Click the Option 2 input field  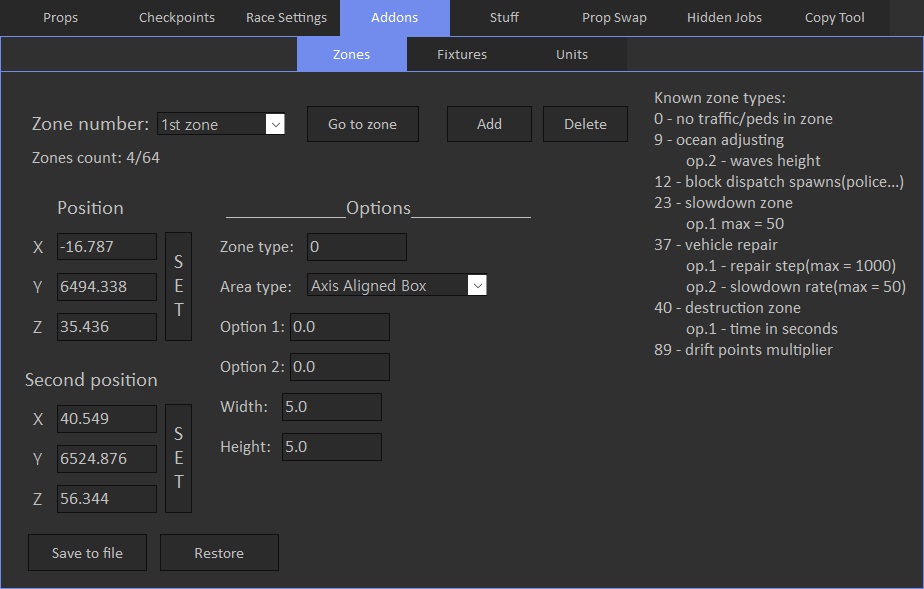[339, 367]
